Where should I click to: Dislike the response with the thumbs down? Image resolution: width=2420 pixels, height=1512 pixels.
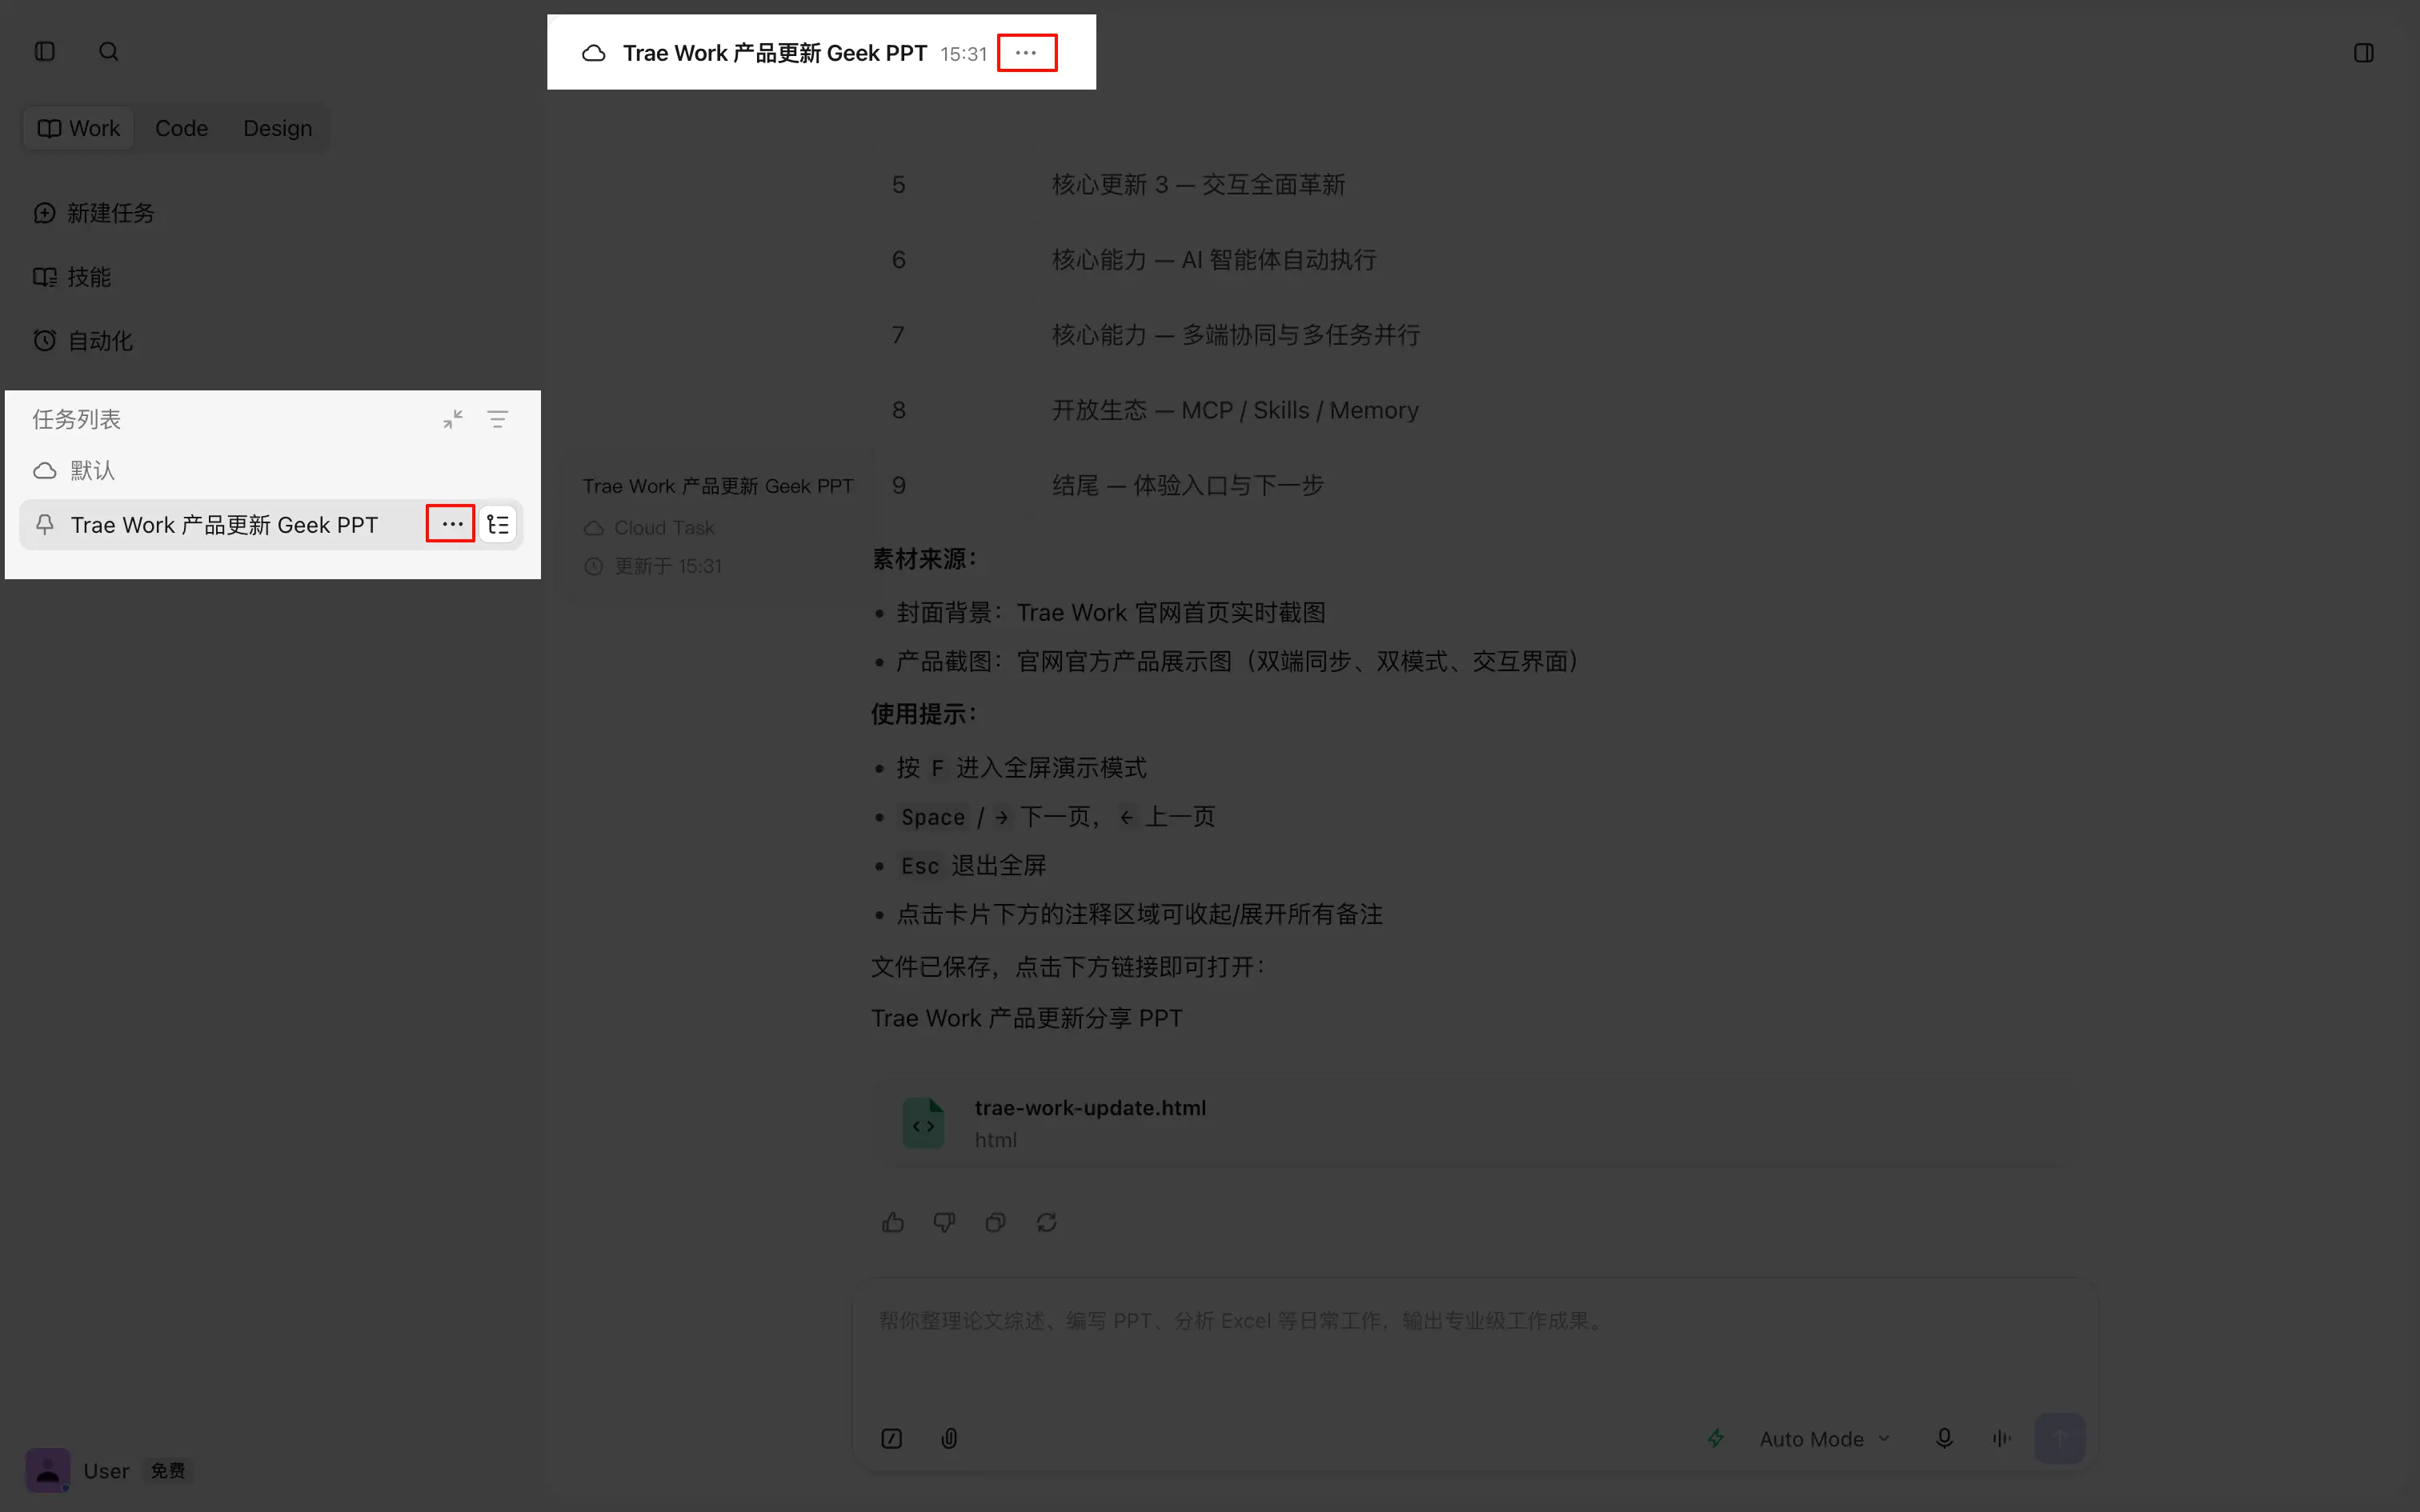[x=944, y=1222]
